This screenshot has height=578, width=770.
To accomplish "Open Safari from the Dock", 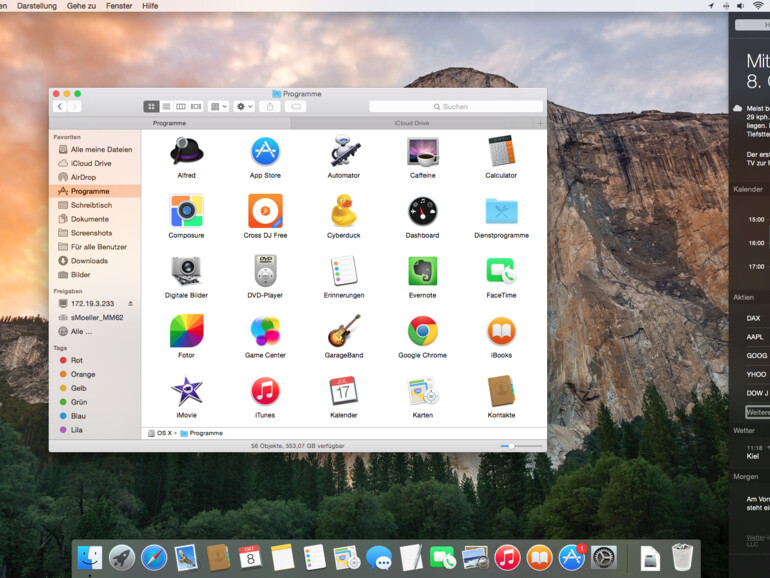I will pos(154,558).
